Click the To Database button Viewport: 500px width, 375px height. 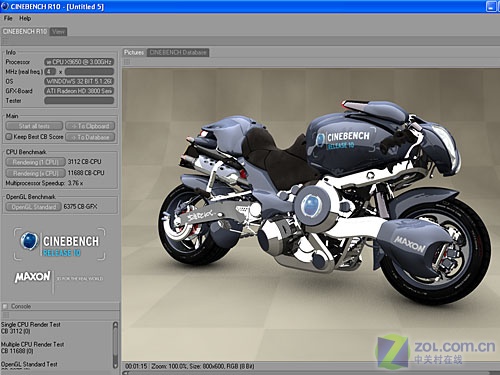[x=90, y=137]
